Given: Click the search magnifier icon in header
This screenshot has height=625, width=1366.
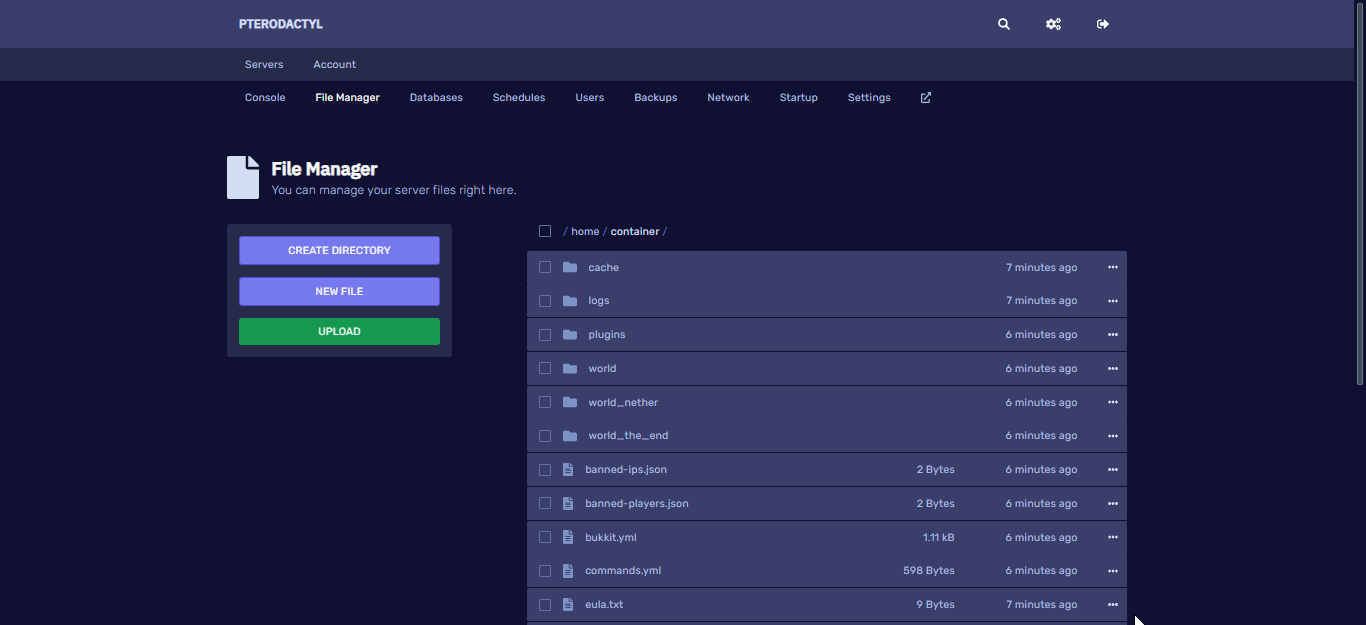Looking at the screenshot, I should [x=1004, y=24].
